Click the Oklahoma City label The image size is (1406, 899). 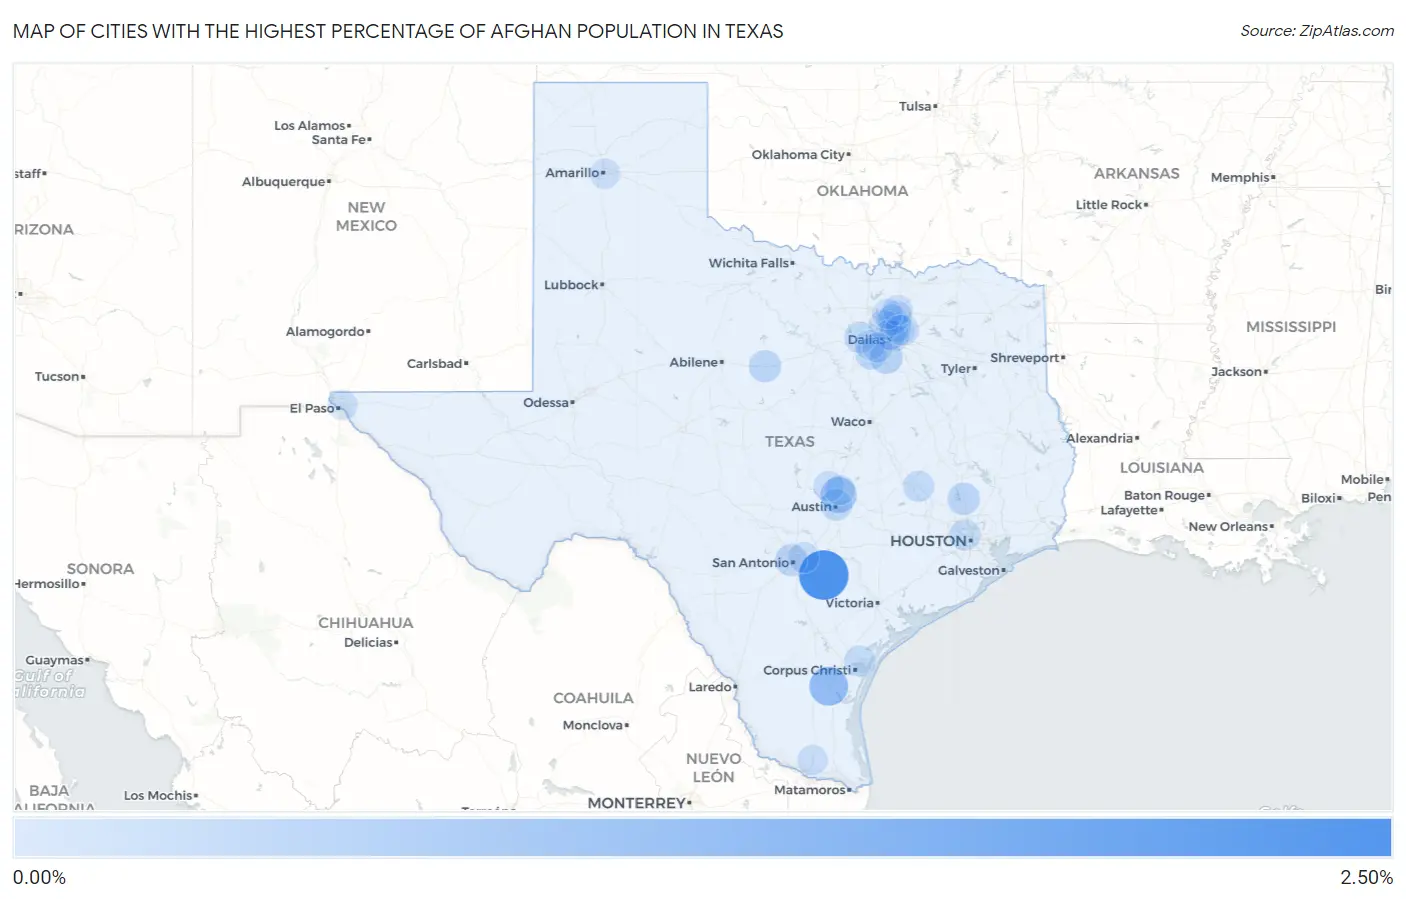(x=798, y=155)
